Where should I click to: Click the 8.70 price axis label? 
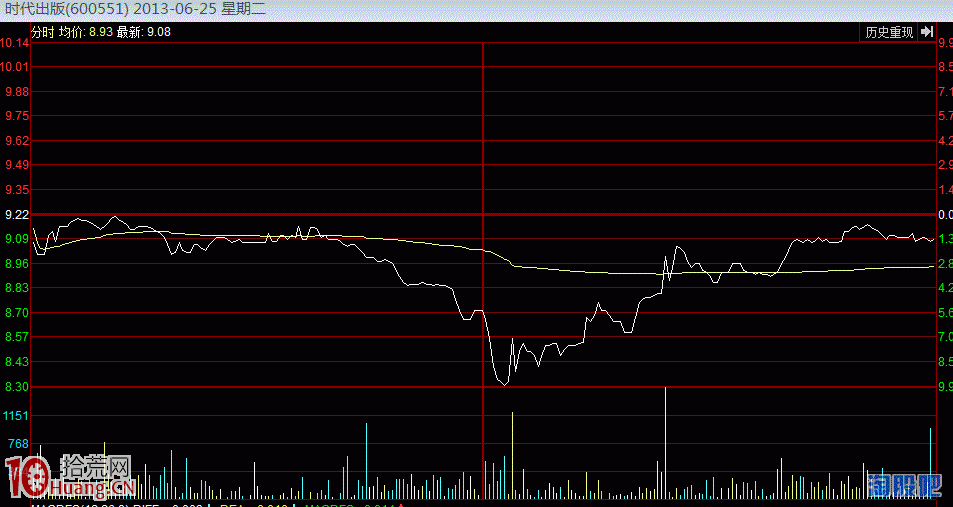coord(15,313)
